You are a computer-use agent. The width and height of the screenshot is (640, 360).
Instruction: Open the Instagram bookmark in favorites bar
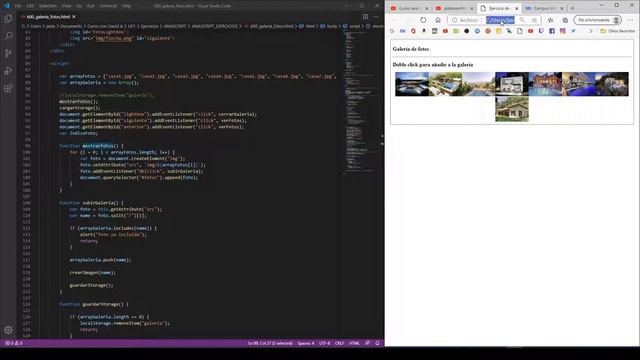point(562,31)
